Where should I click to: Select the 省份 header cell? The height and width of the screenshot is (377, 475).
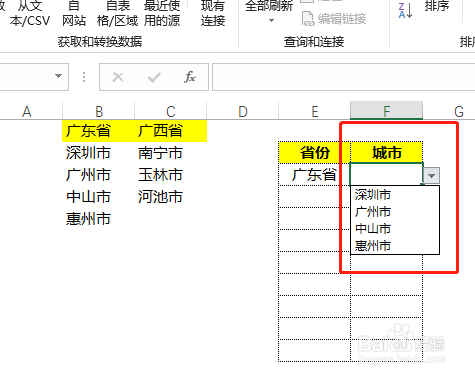[x=314, y=153]
